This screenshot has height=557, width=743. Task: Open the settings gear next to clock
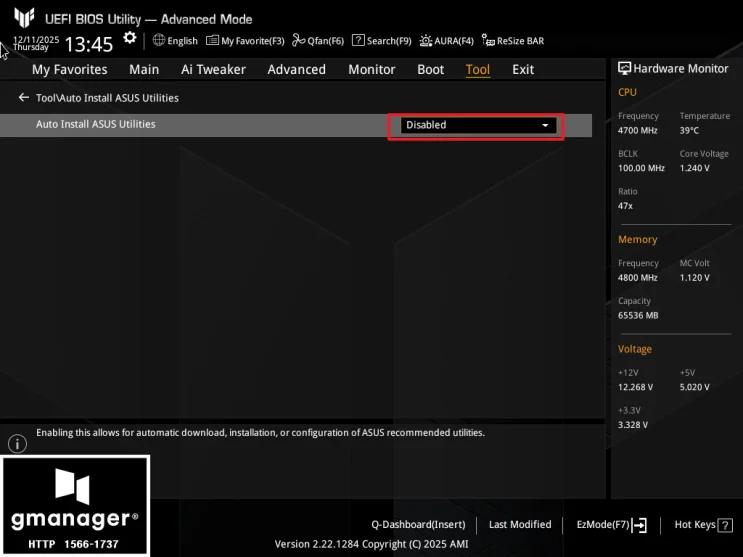[x=129, y=38]
